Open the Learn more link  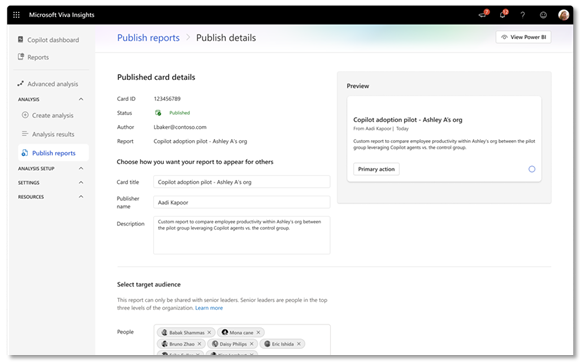(209, 308)
